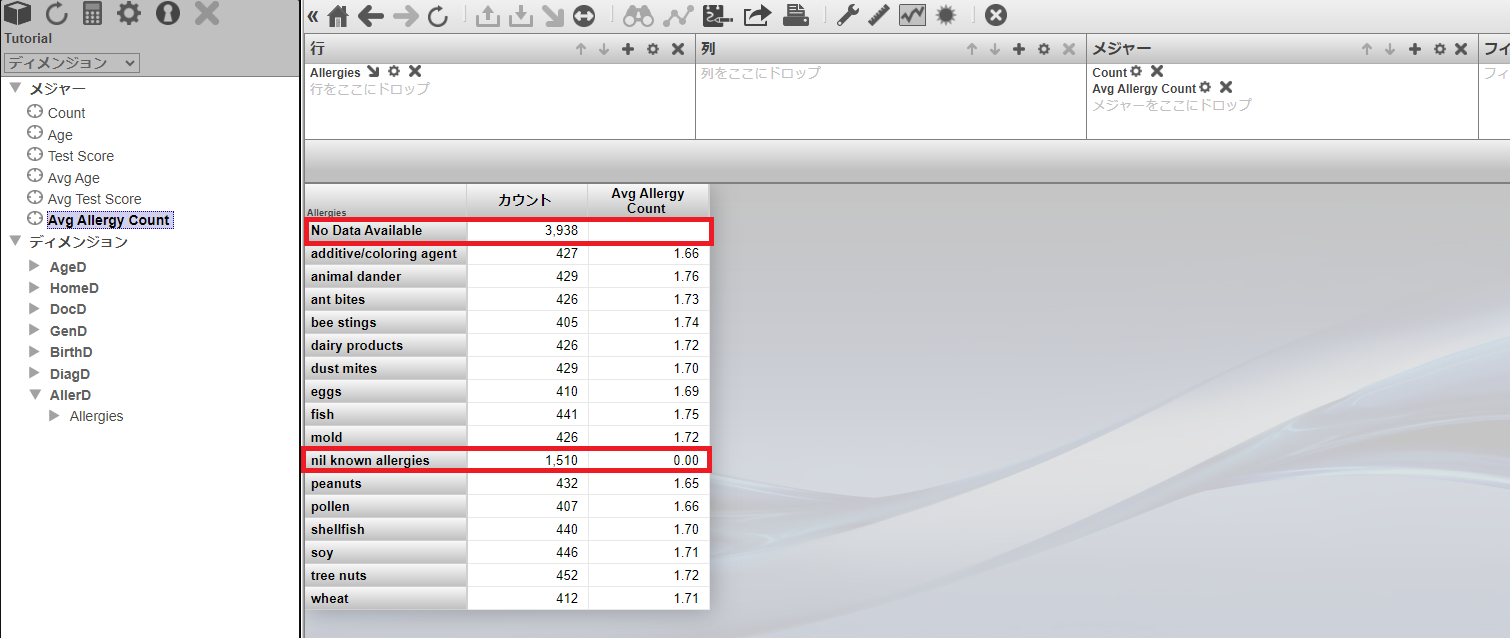Remove Avg Allergy Count from measures box
The image size is (1510, 638).
(1226, 88)
